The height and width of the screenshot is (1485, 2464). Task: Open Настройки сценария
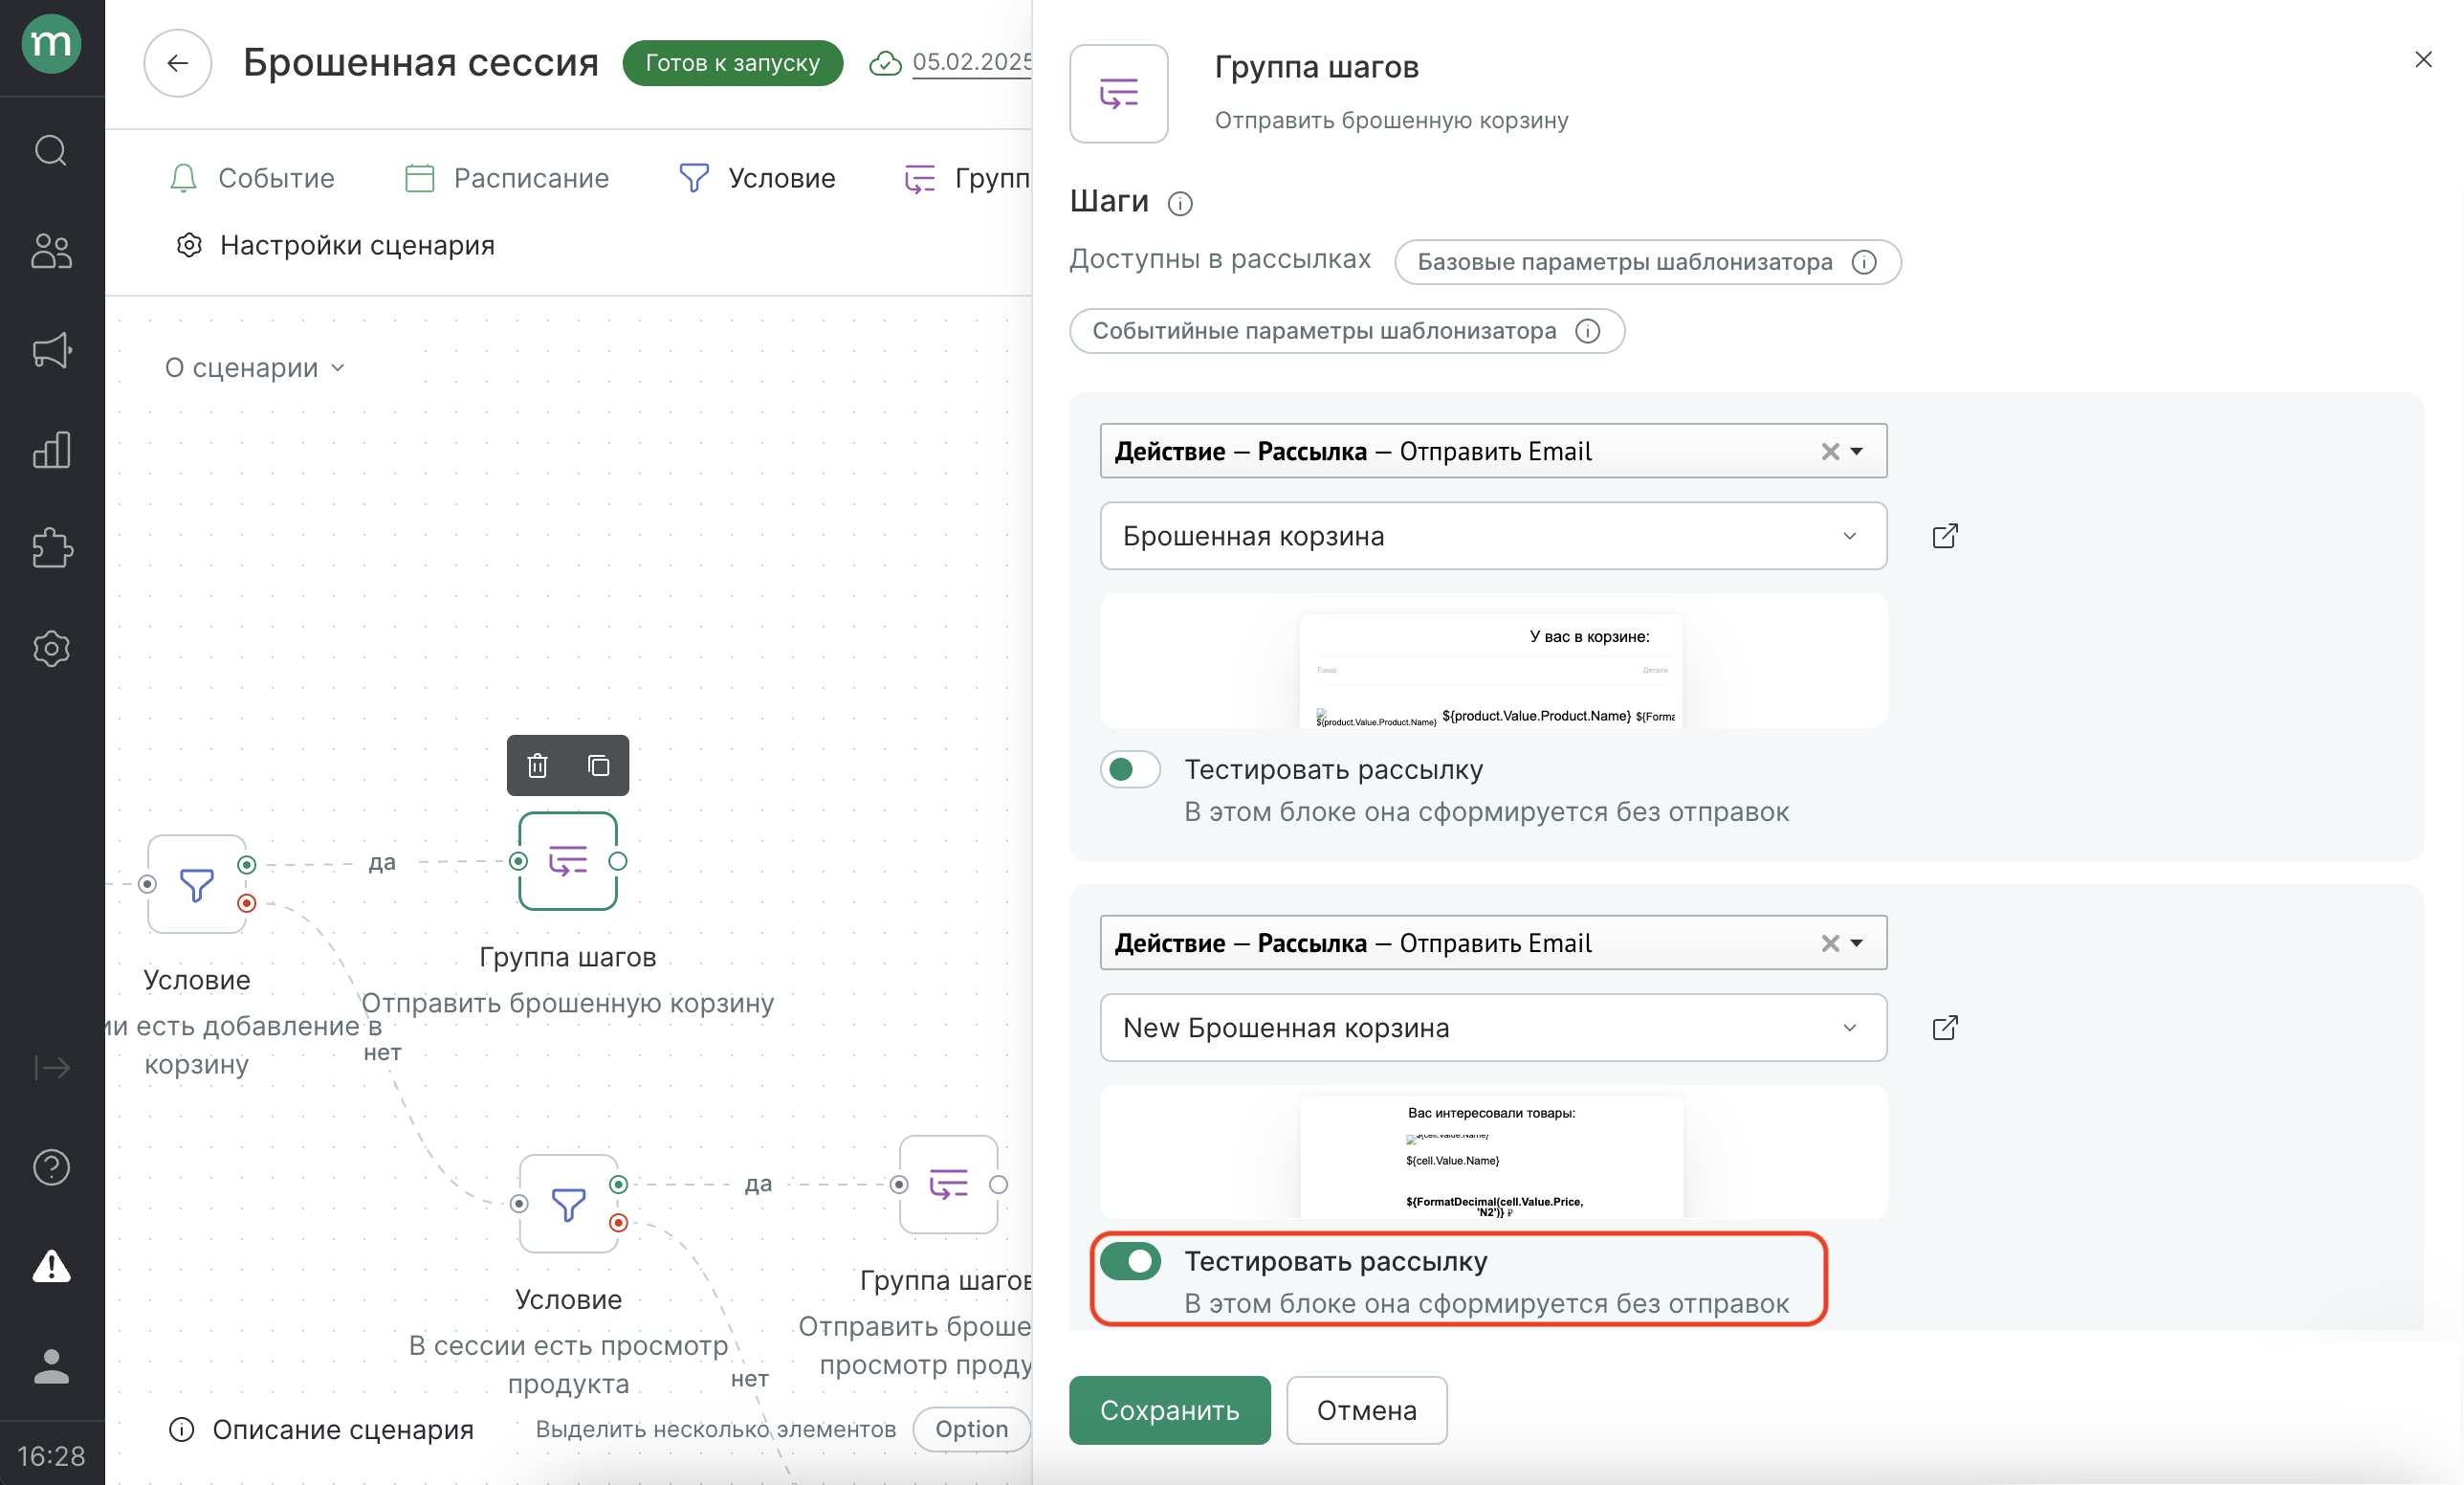(x=335, y=246)
